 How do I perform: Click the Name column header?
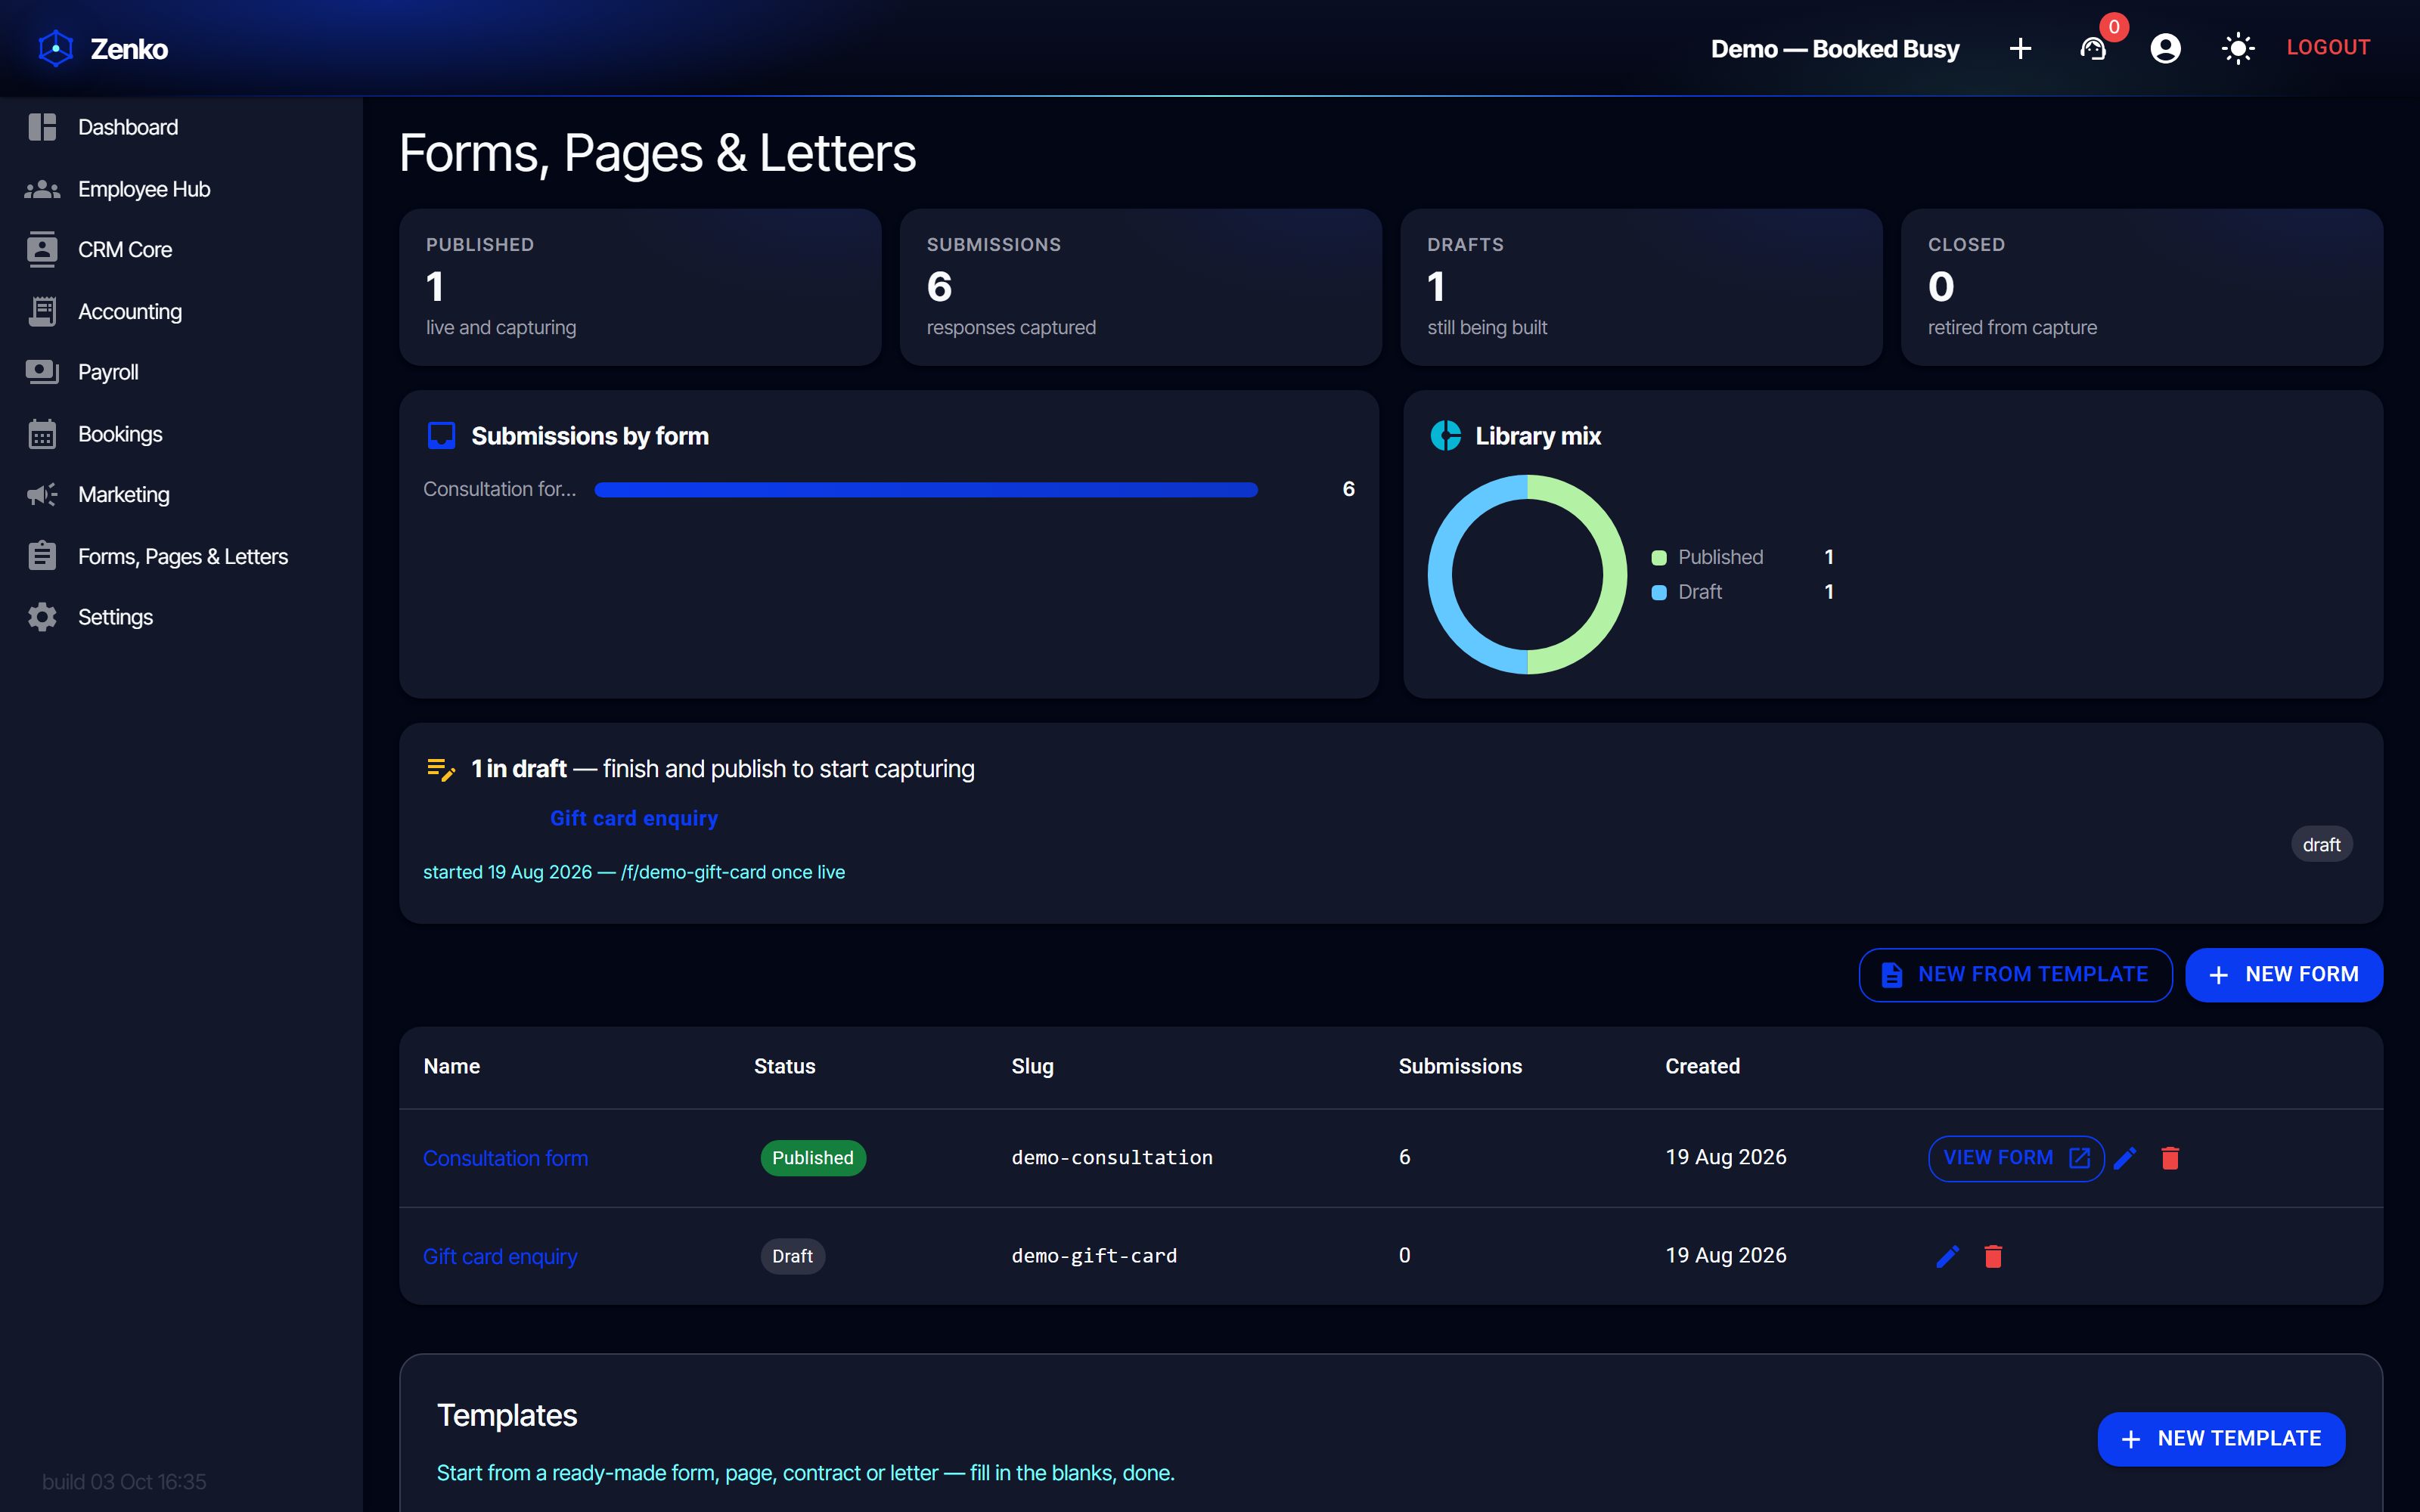pos(452,1066)
